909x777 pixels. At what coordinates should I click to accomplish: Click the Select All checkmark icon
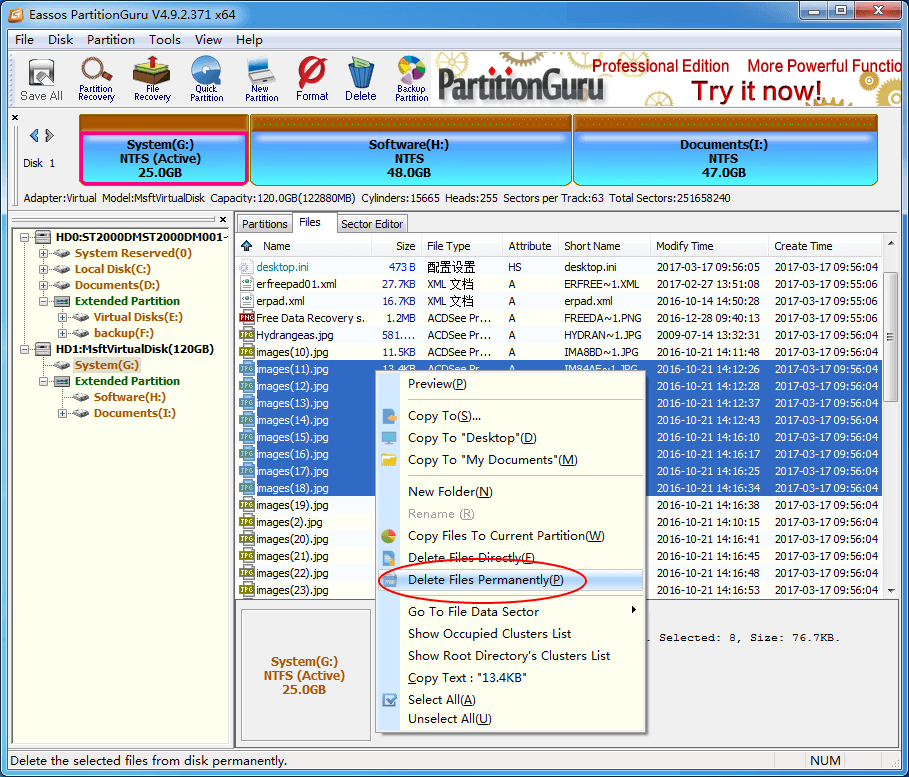click(x=389, y=700)
